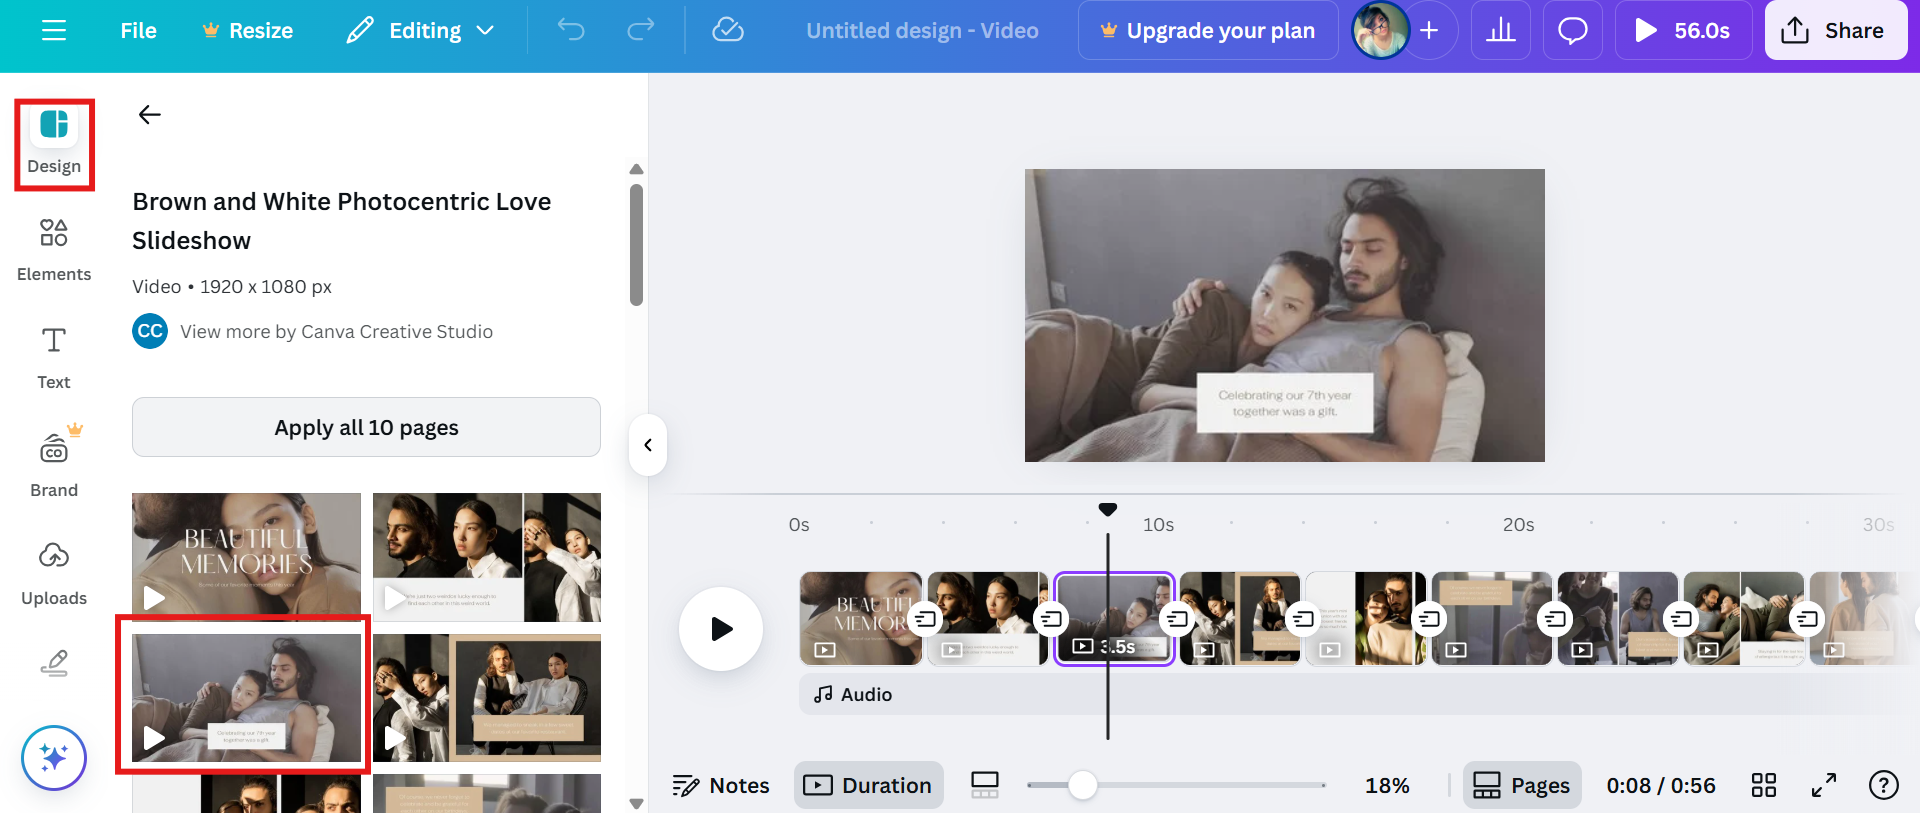The height and width of the screenshot is (813, 1920).
Task: Select the Celebrating our 7th year text box
Action: point(1285,403)
